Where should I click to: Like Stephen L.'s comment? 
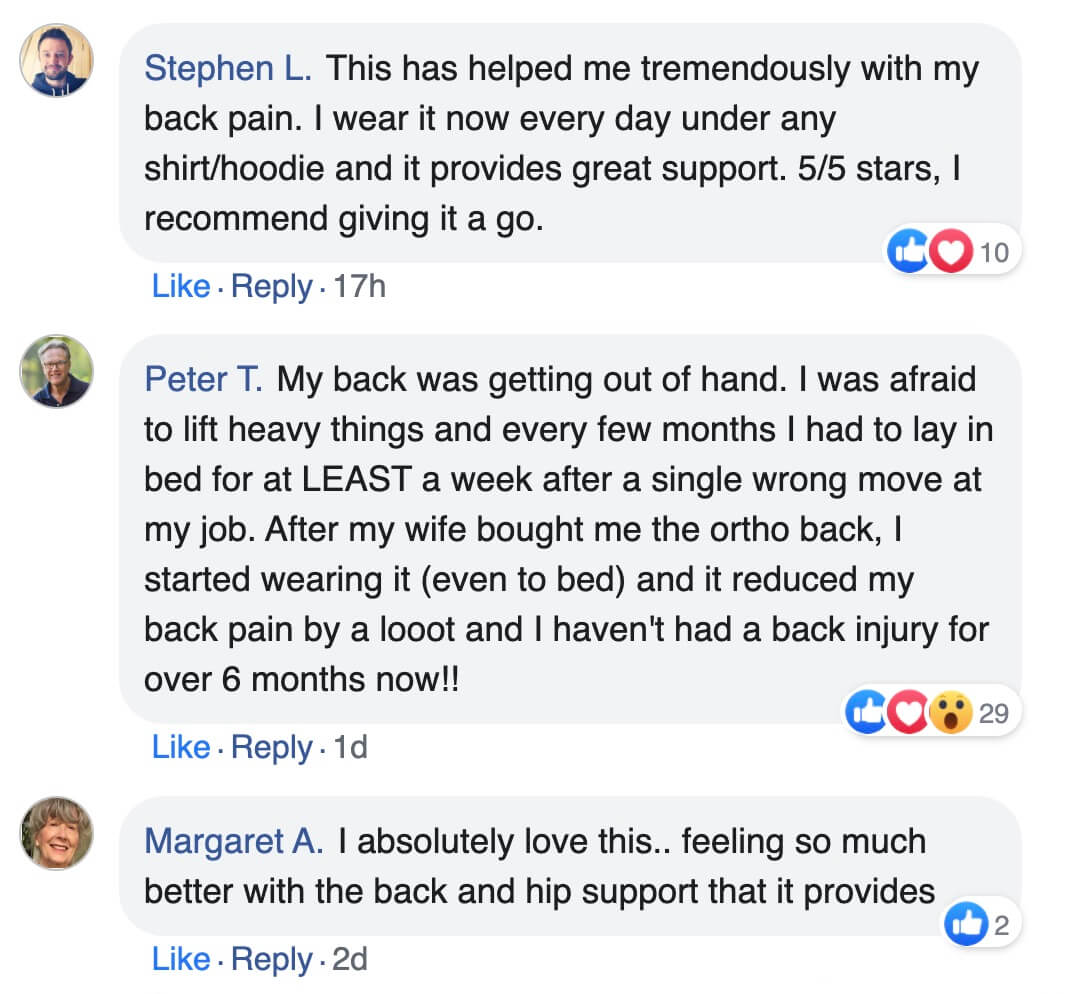[x=181, y=287]
